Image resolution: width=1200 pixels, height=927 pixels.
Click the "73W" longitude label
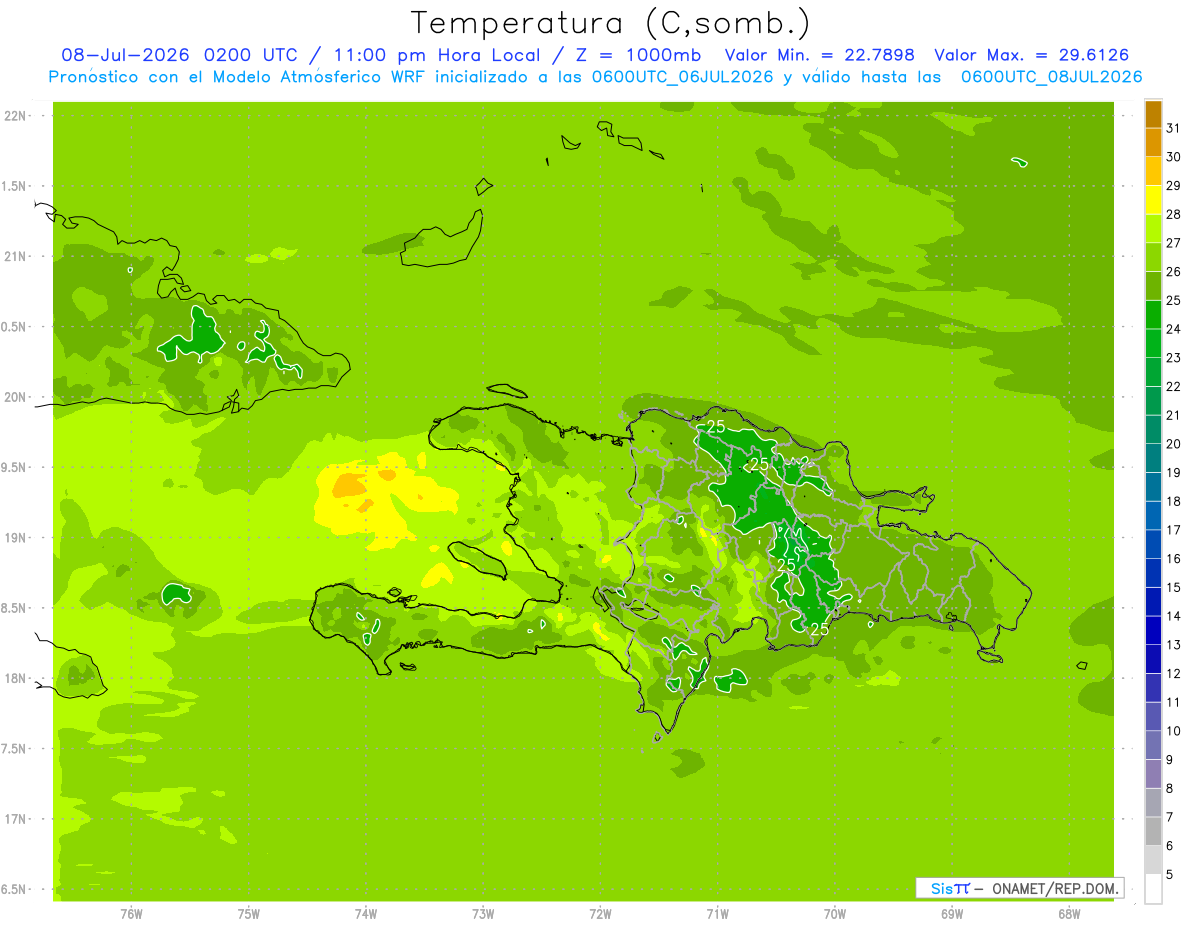click(483, 913)
